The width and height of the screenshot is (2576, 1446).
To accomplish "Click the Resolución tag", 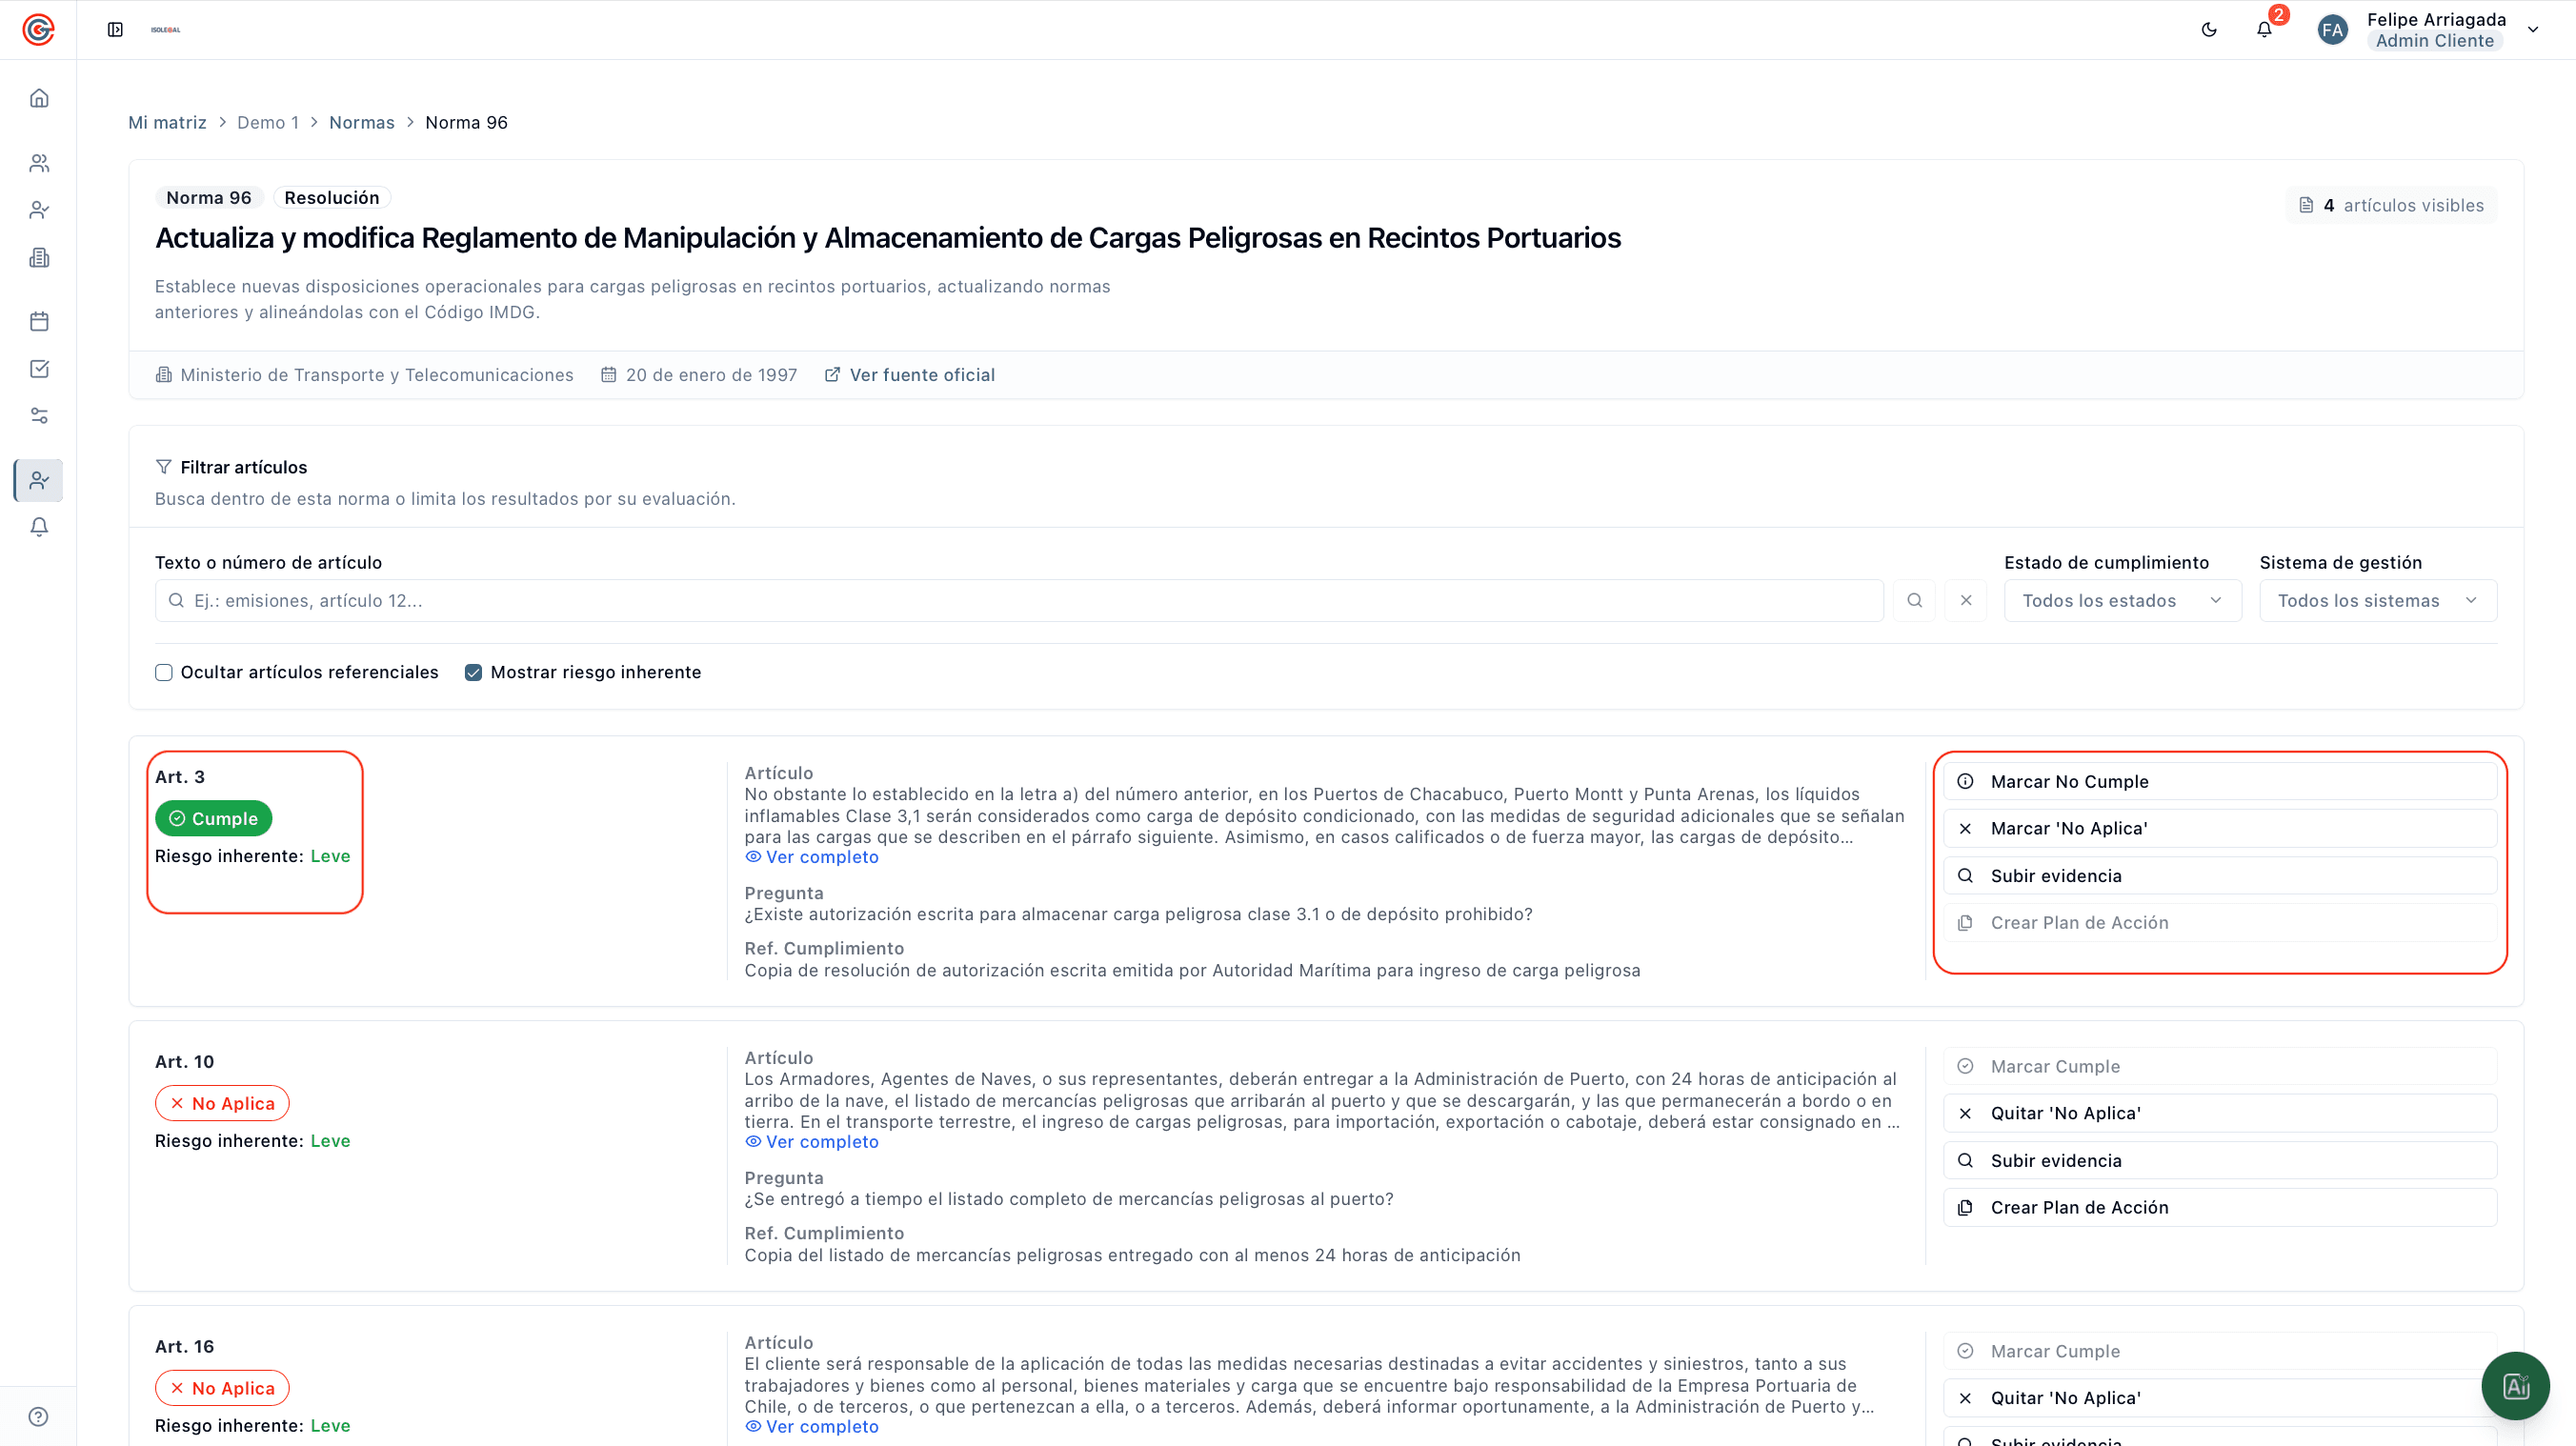I will click(x=332, y=198).
